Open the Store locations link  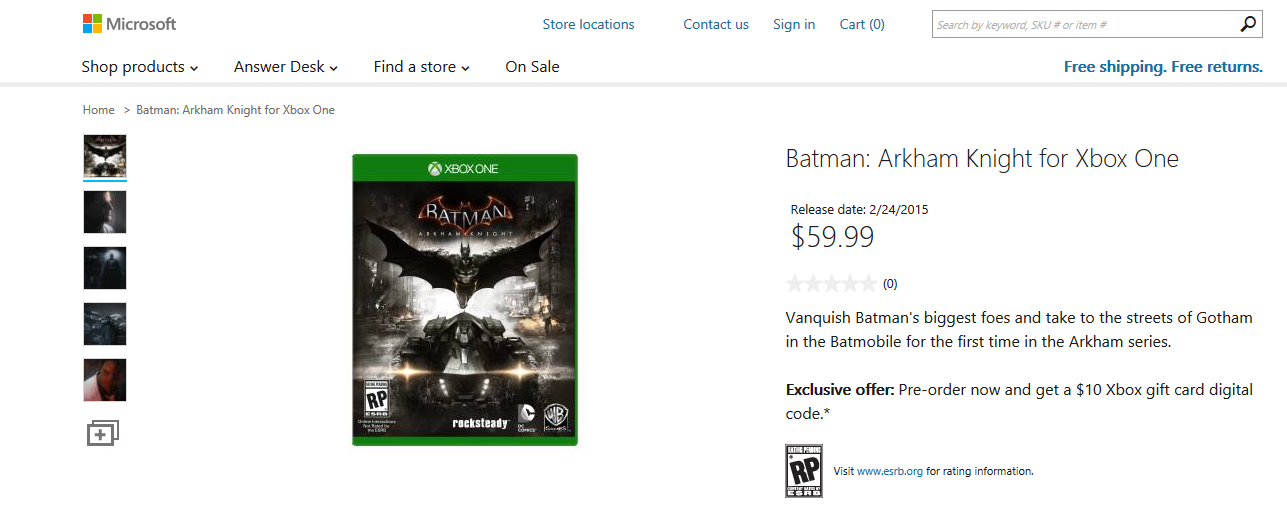click(x=588, y=24)
